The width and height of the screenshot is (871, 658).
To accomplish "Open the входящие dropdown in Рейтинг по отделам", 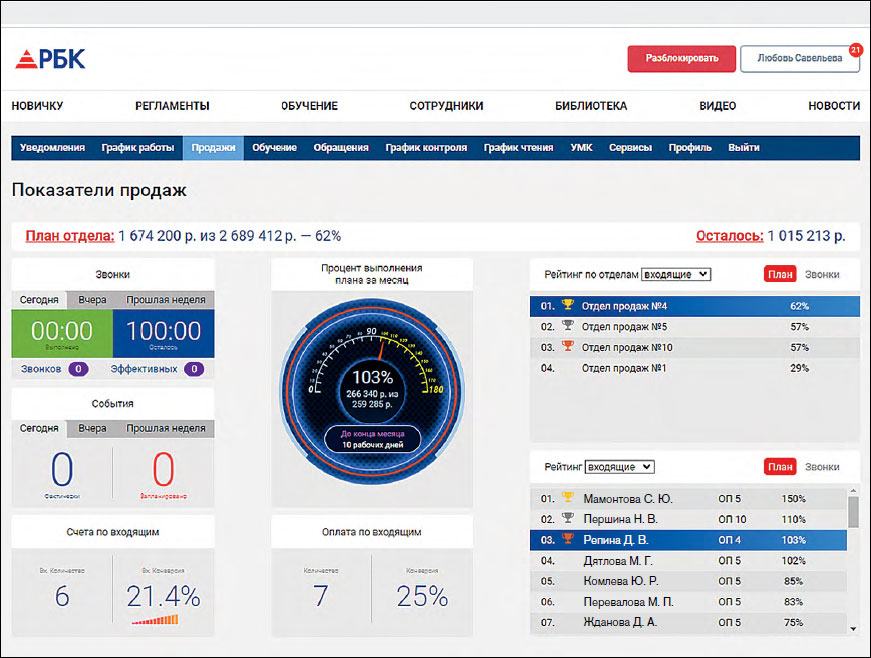I will 675,274.
